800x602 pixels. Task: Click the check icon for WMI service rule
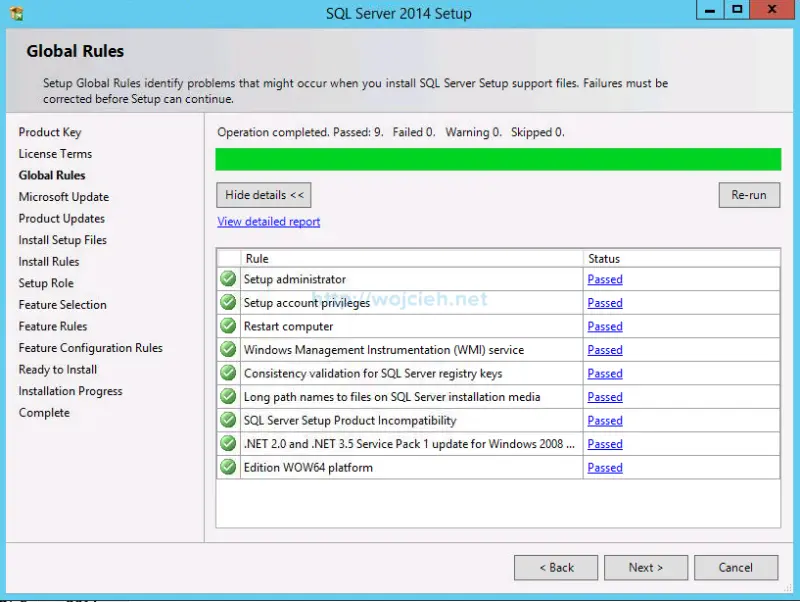[227, 349]
